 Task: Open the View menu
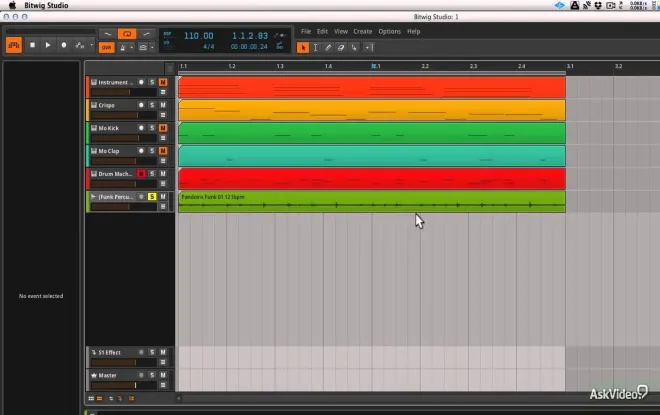pyautogui.click(x=341, y=32)
